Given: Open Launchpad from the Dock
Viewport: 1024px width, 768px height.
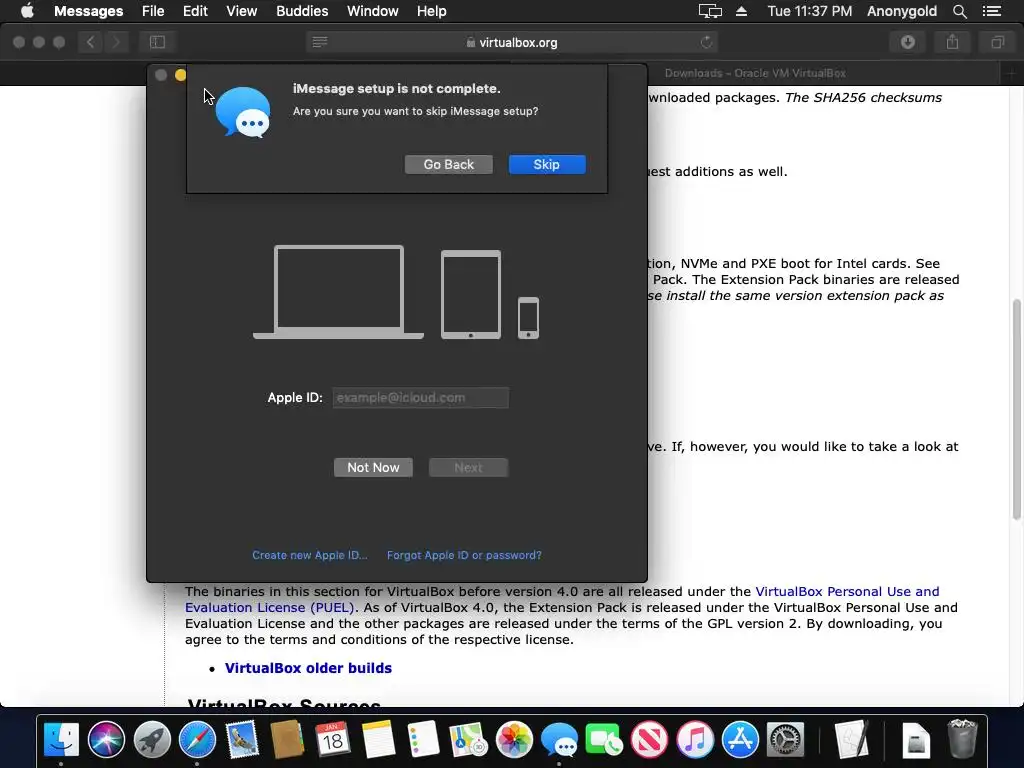Looking at the screenshot, I should pyautogui.click(x=152, y=739).
